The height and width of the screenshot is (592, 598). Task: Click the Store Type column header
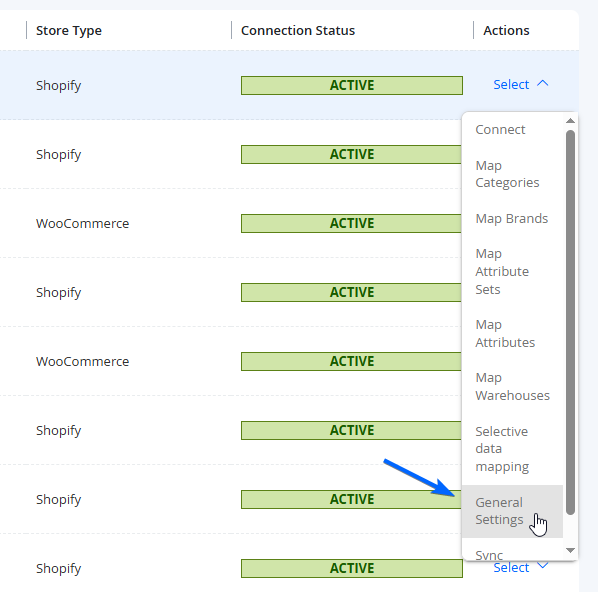tap(69, 31)
